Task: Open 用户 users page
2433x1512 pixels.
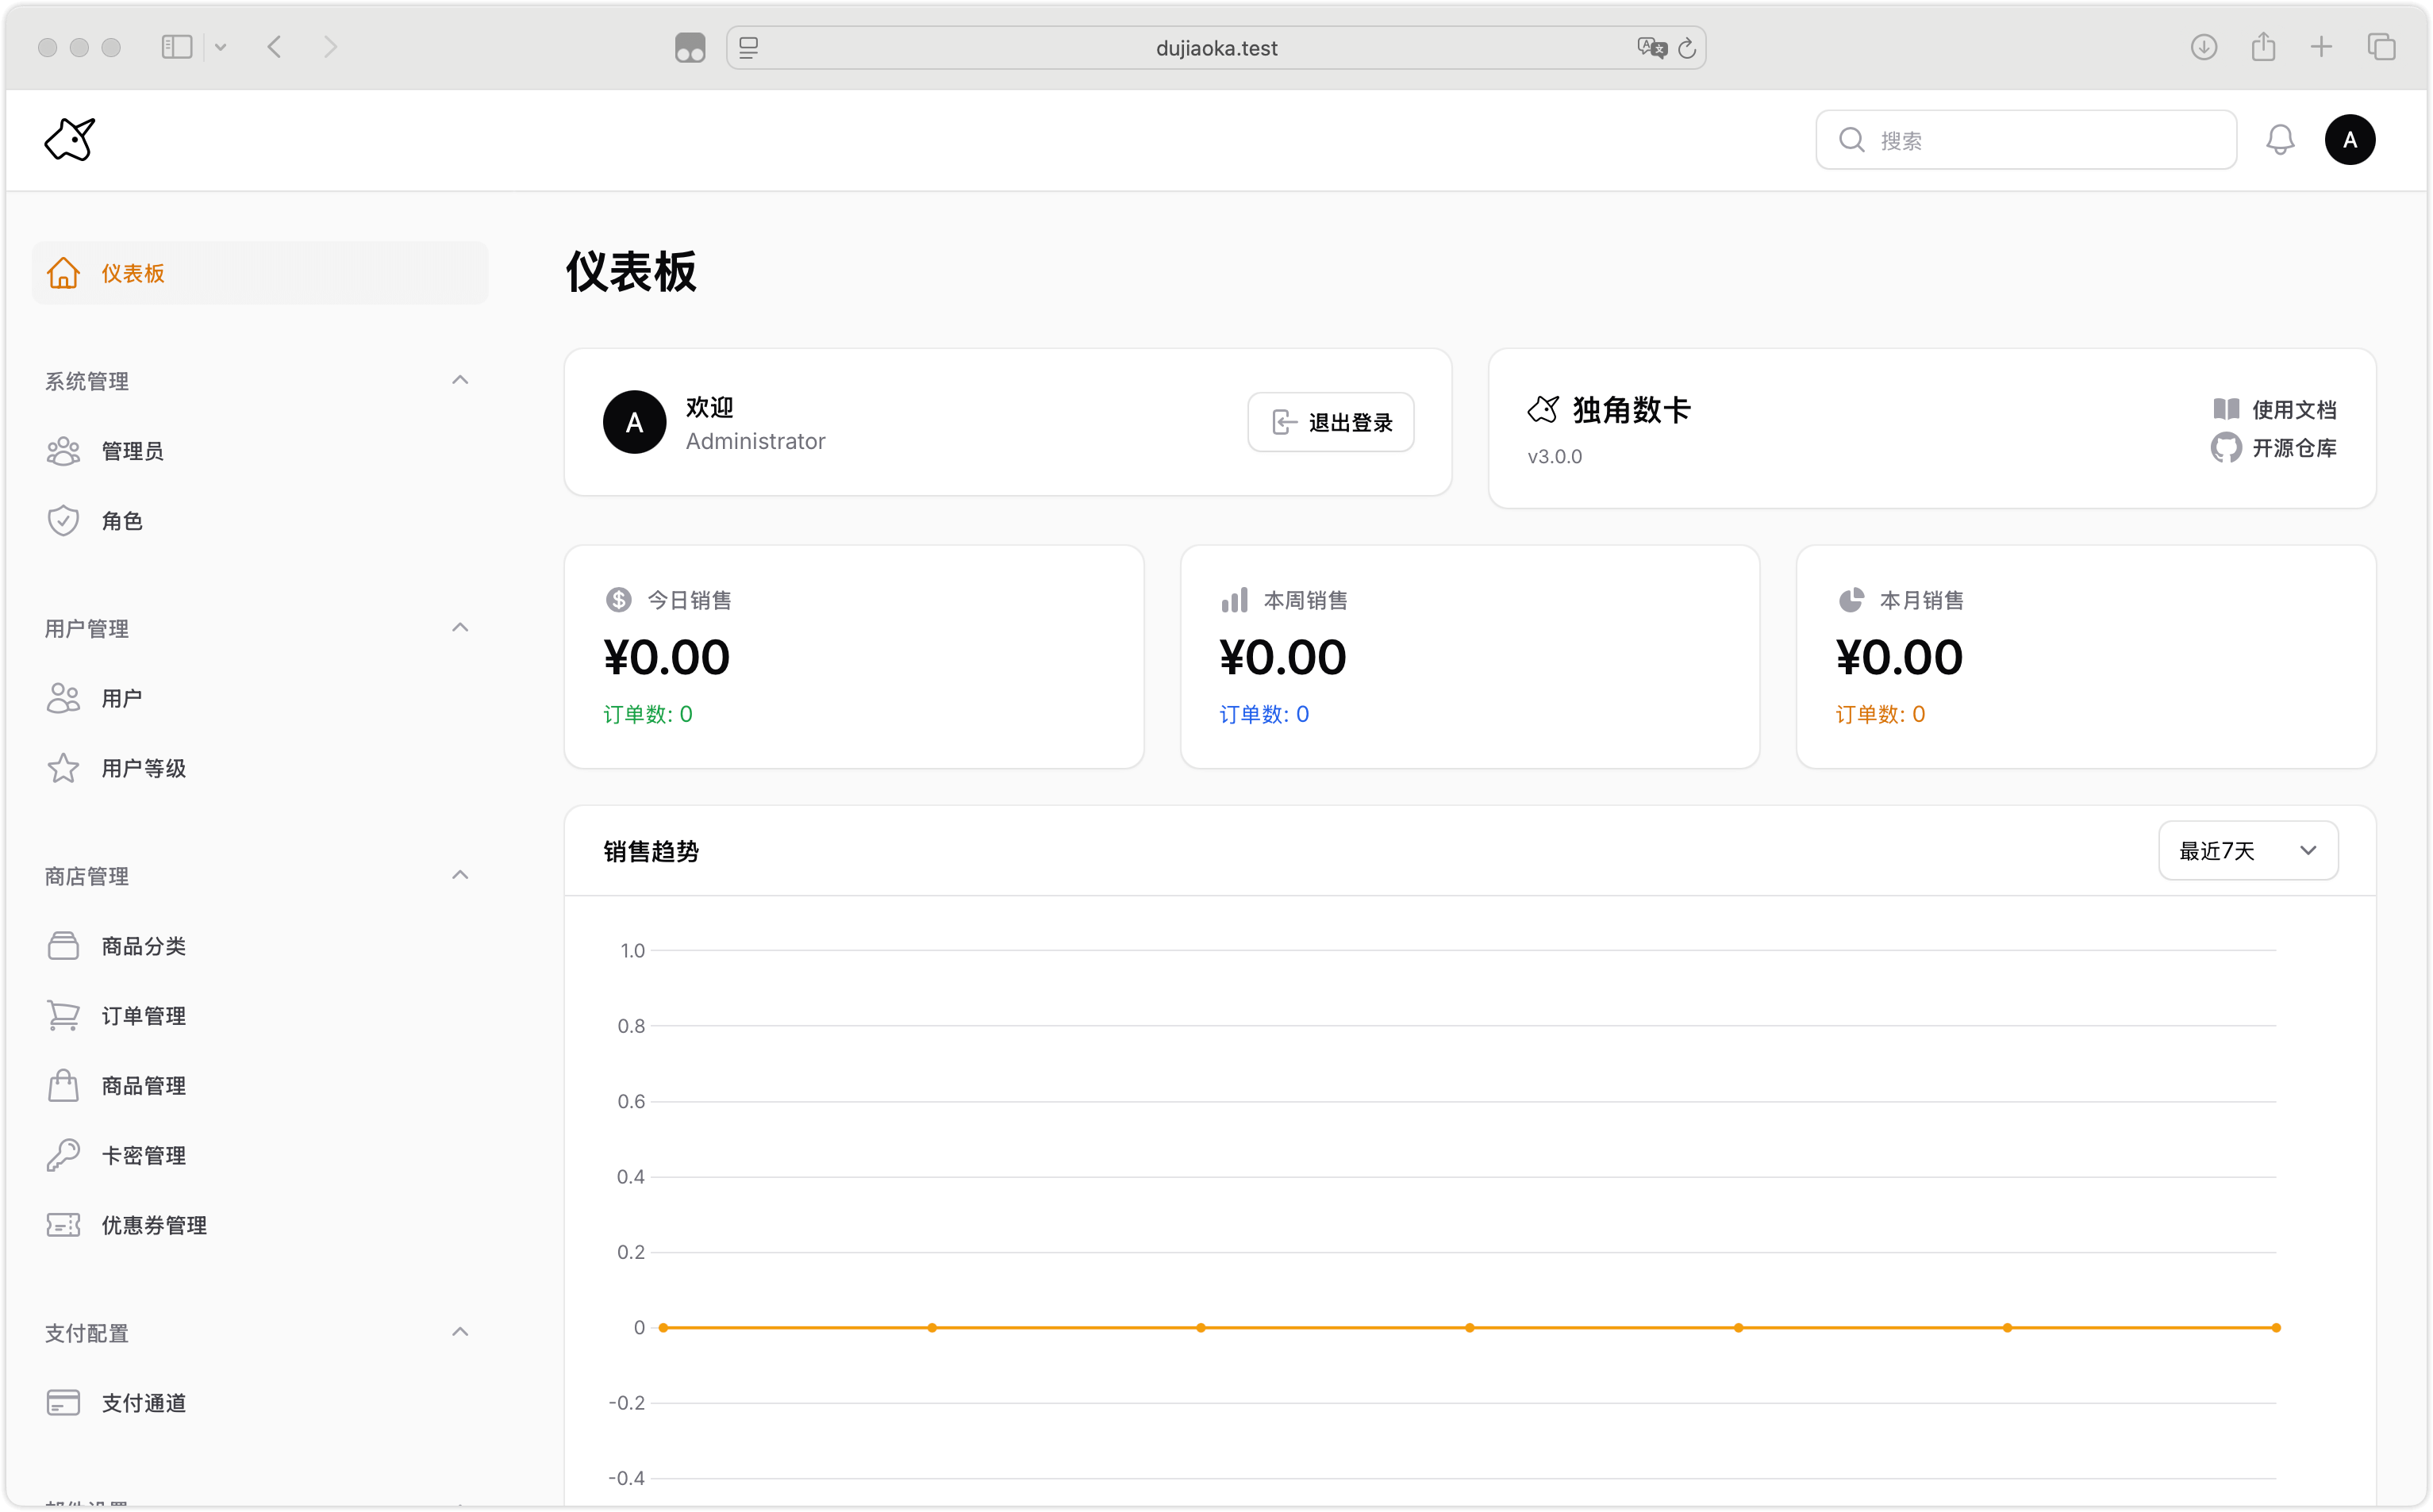Action: 260,698
